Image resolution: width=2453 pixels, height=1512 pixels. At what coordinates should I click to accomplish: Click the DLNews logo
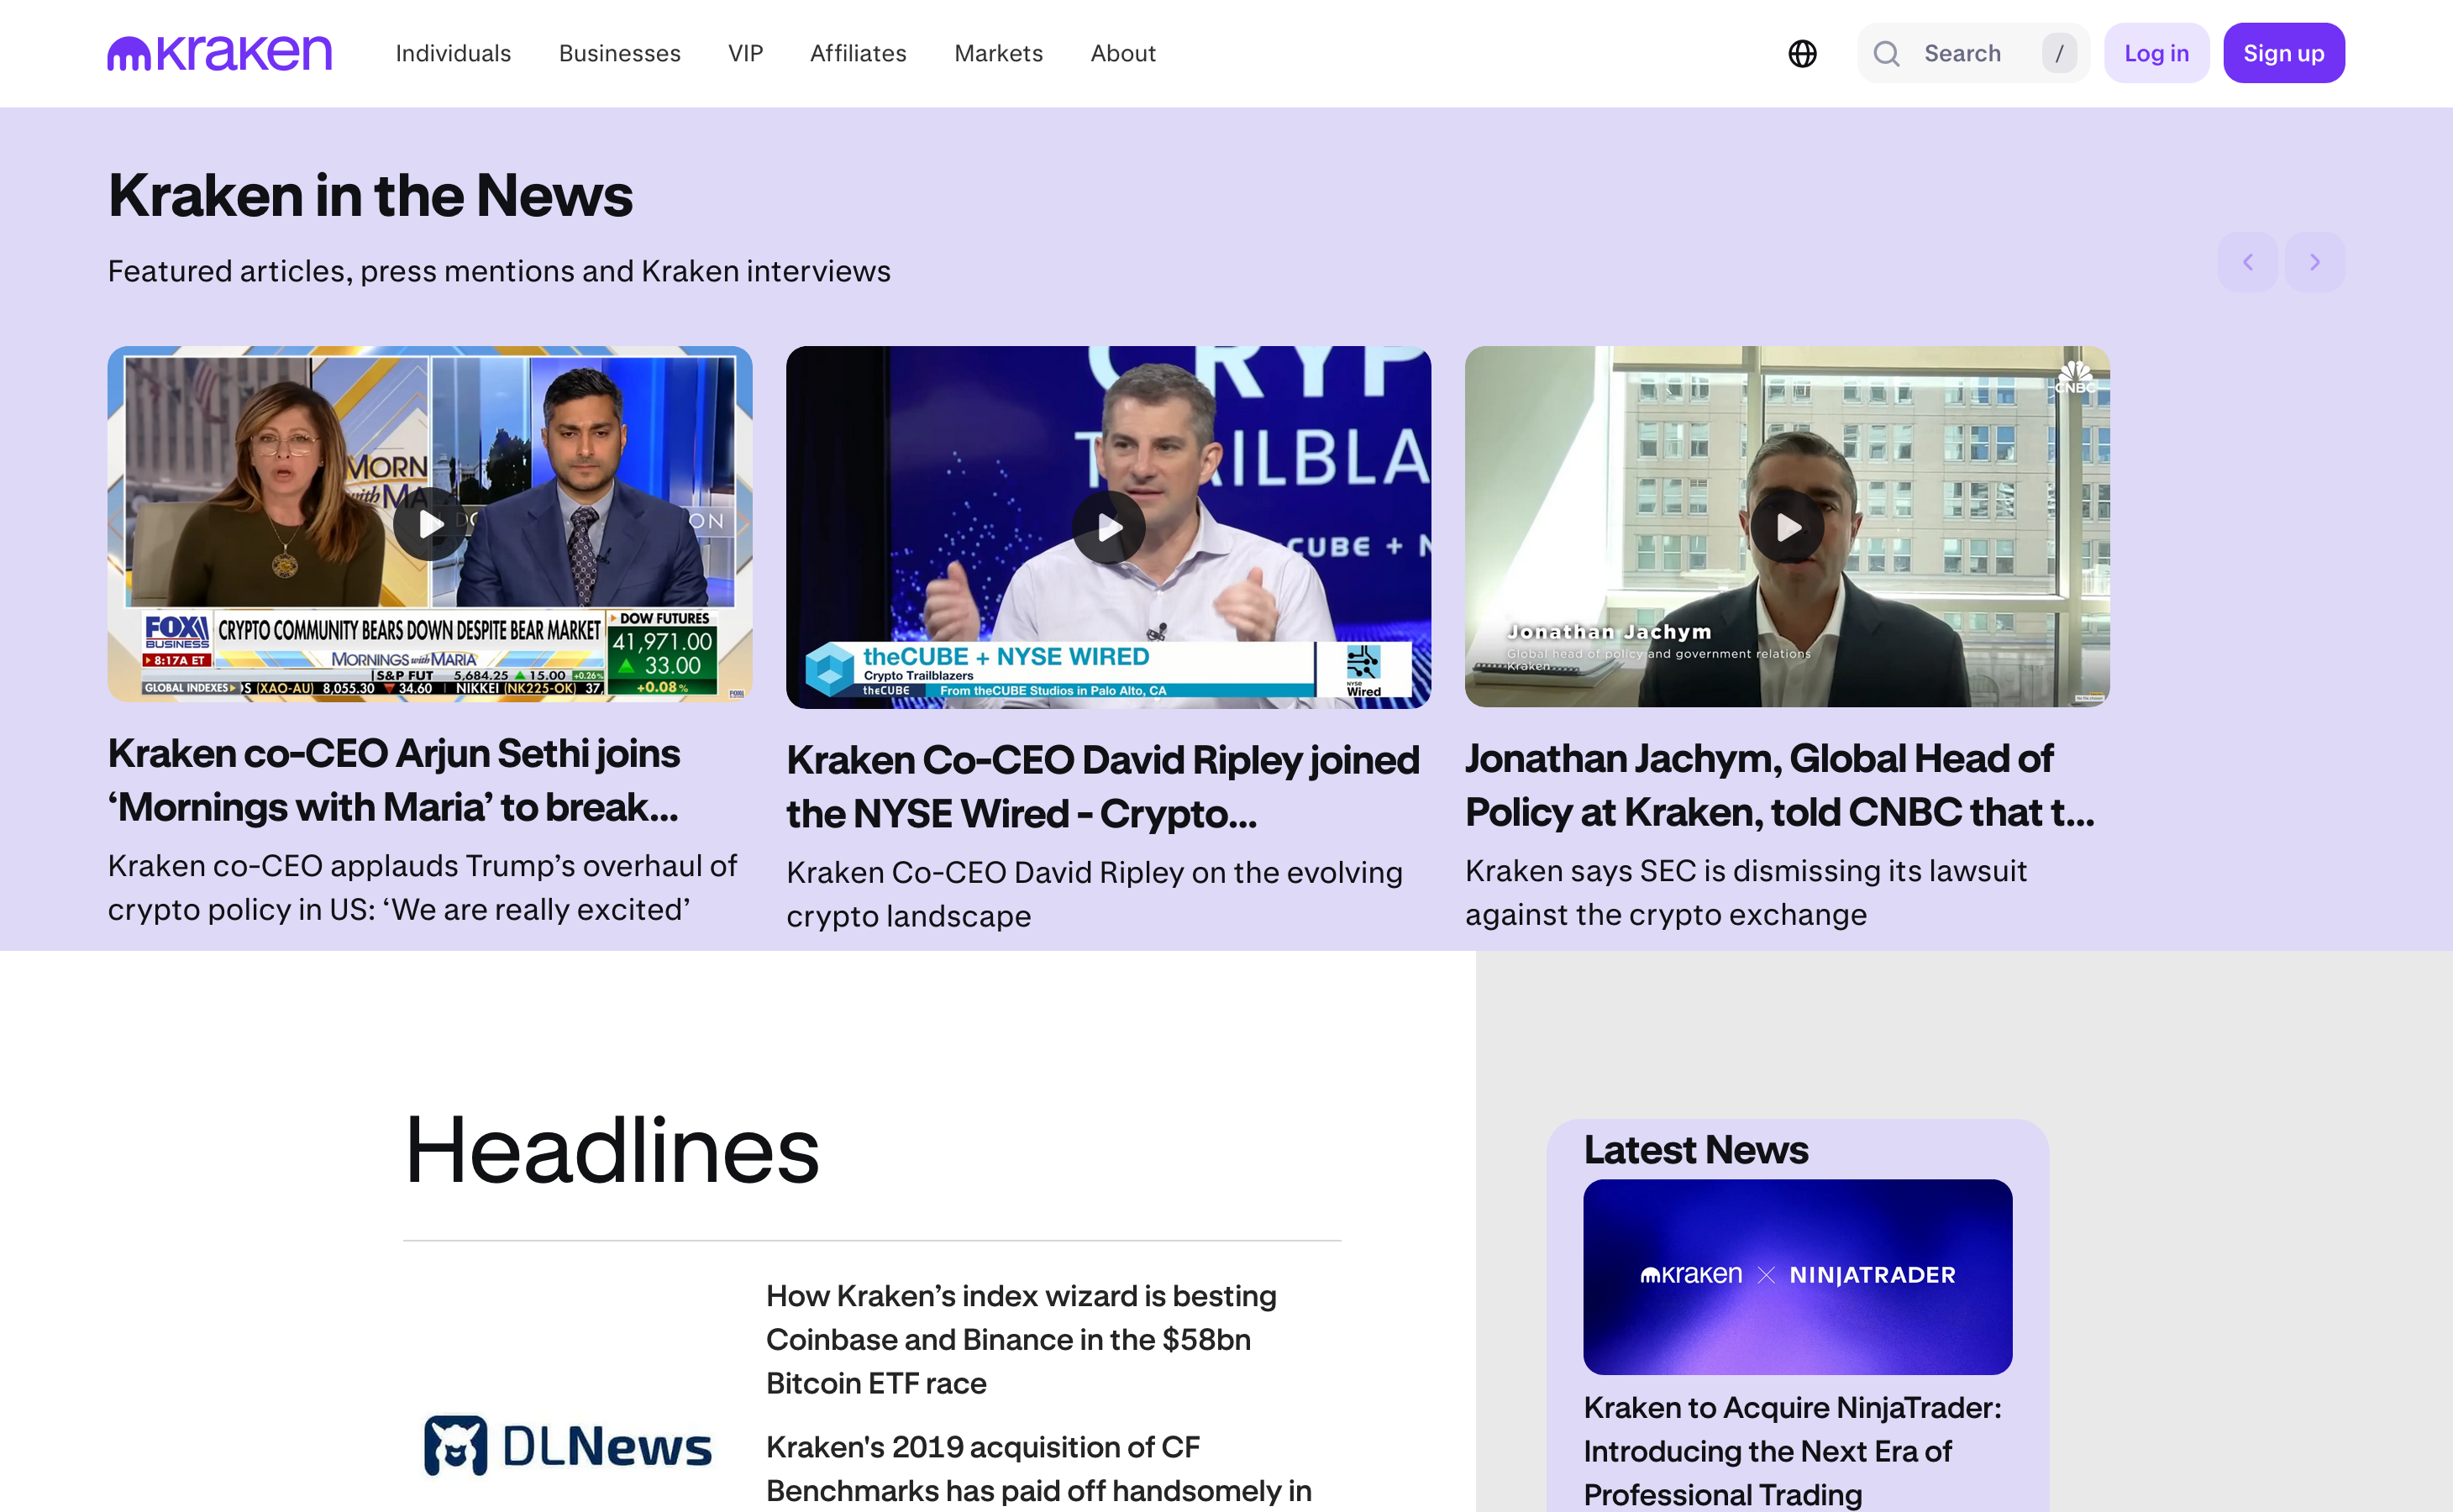(x=568, y=1445)
